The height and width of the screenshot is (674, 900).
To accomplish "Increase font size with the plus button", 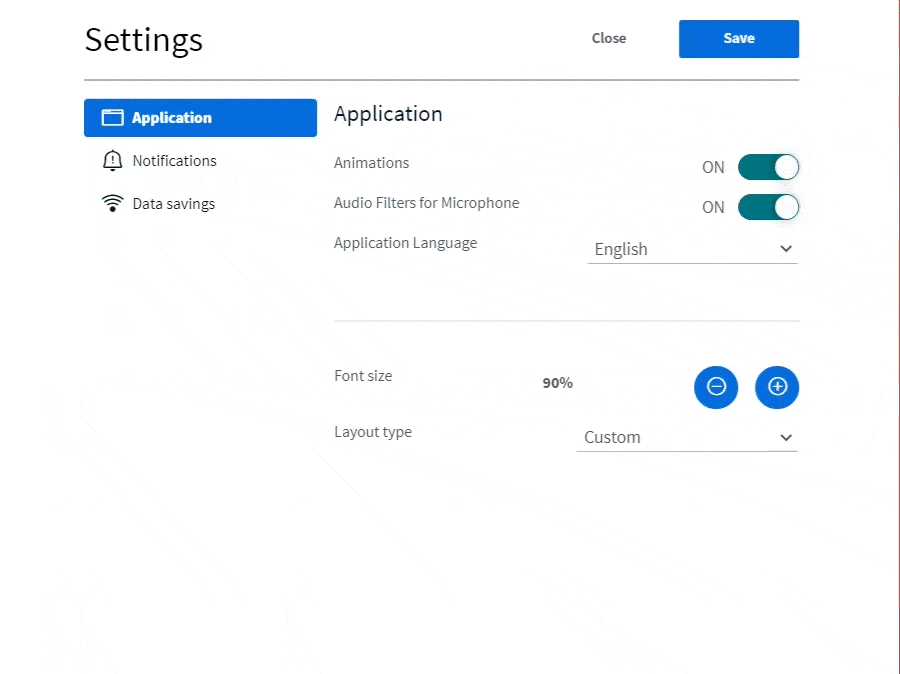I will point(777,387).
